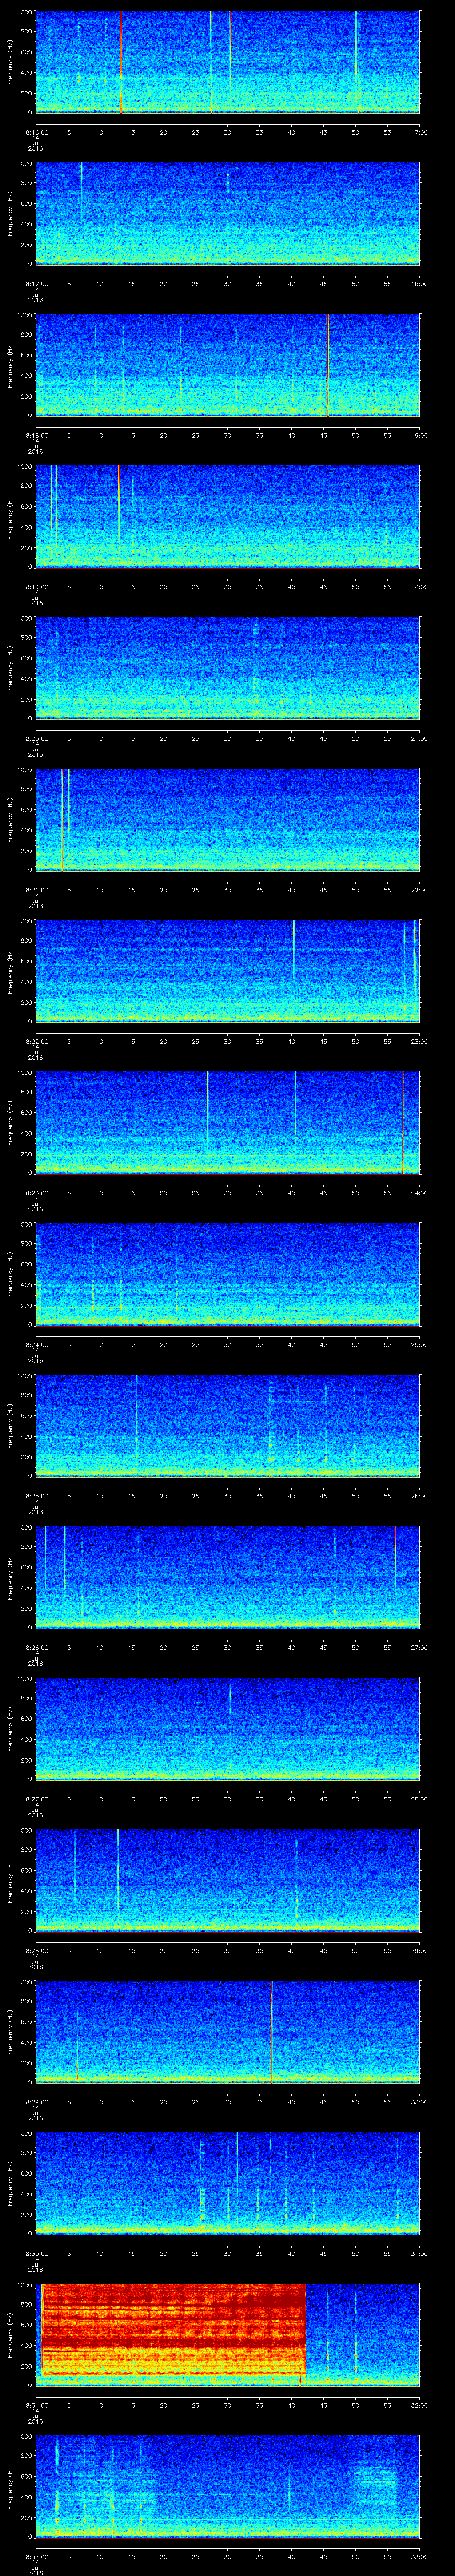The width and height of the screenshot is (455, 2576).
Task: Select orange transient near 13 s in 8:19:00 spectrogram
Action: click(119, 505)
